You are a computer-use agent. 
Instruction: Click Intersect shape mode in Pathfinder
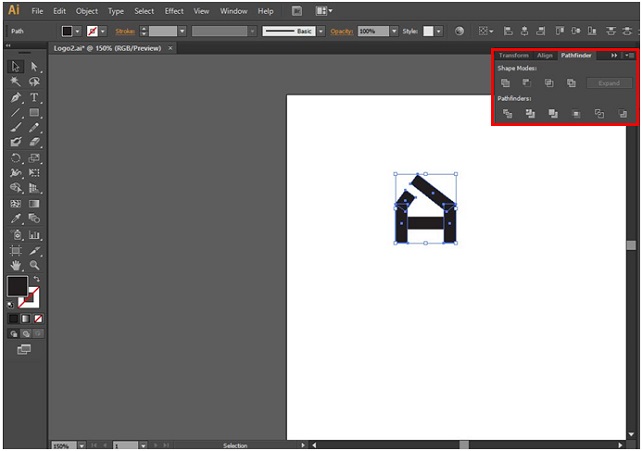(549, 83)
